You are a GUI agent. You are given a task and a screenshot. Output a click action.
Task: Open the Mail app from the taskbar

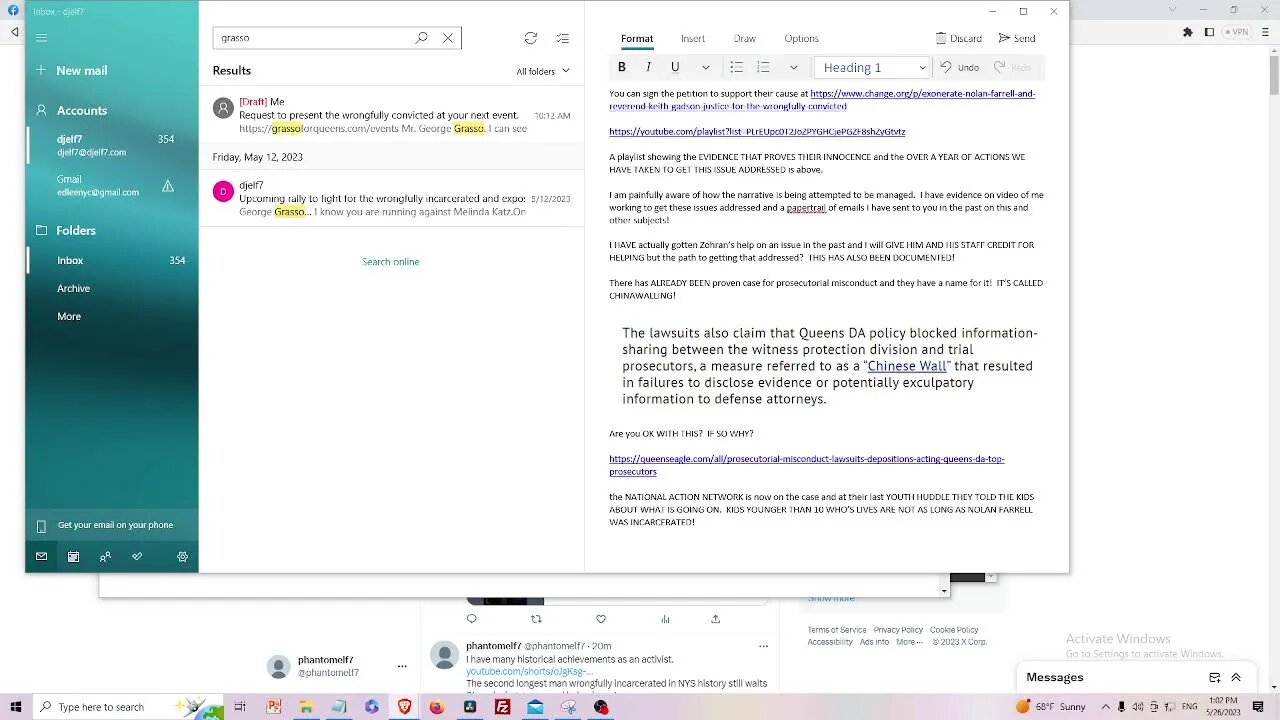(535, 707)
